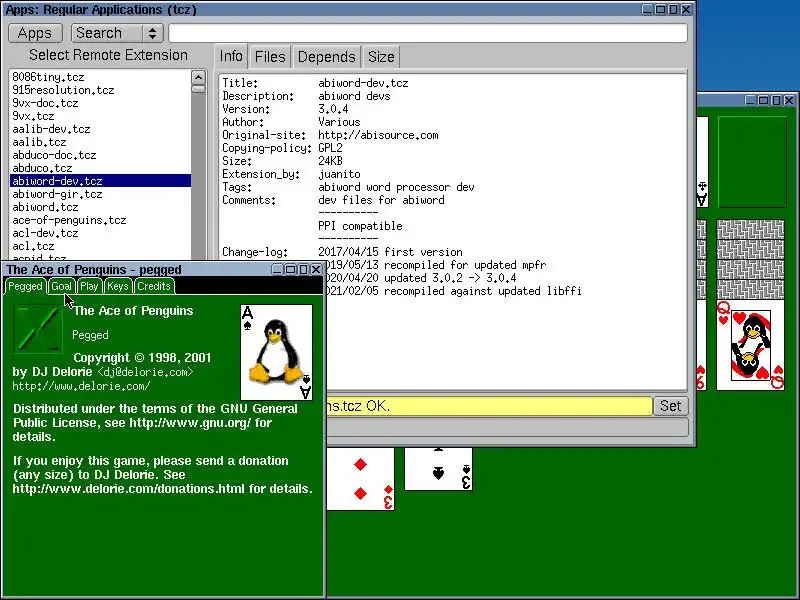The width and height of the screenshot is (800, 600).
Task: Select 8086tiny.tcz in the extension list
Action: [x=100, y=77]
